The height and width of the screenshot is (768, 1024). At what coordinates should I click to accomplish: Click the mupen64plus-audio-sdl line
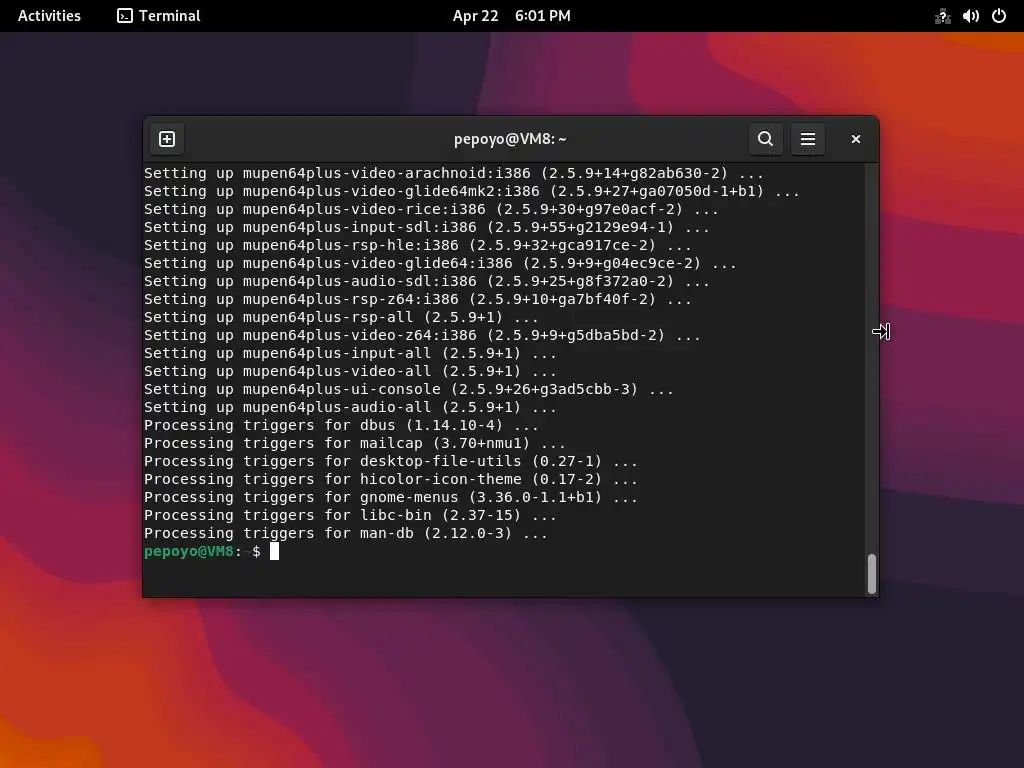426,281
